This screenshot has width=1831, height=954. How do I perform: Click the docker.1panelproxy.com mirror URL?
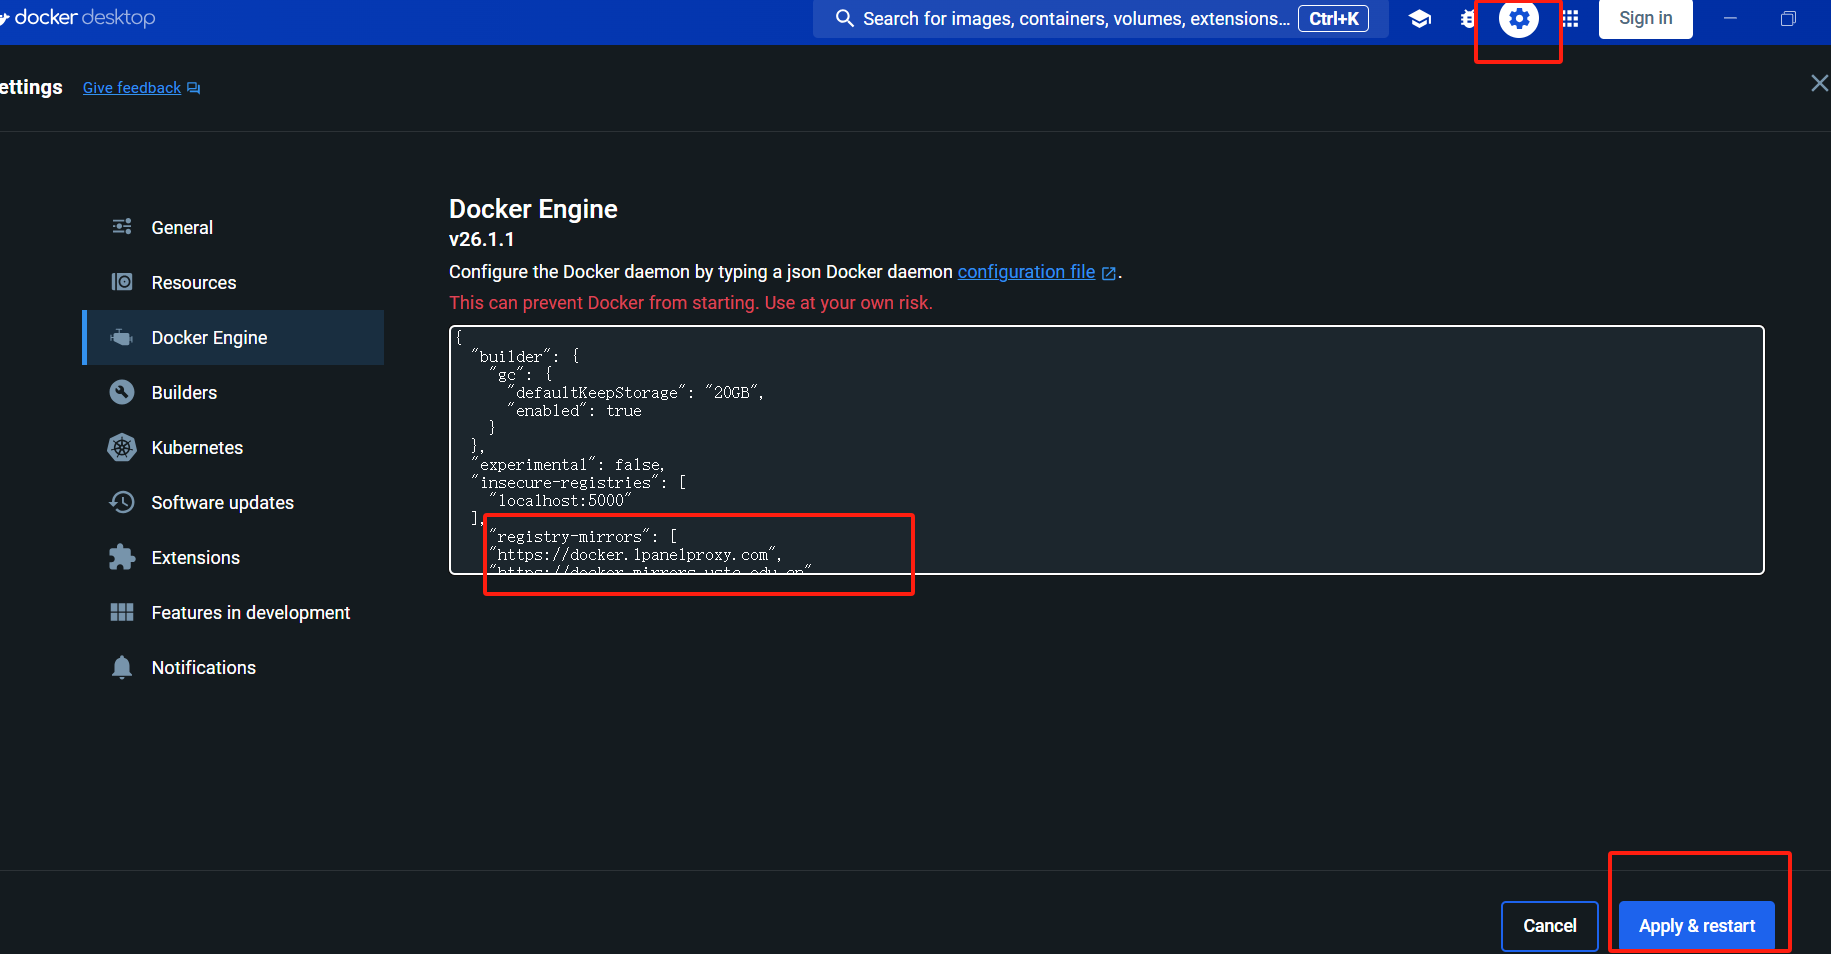[636, 555]
